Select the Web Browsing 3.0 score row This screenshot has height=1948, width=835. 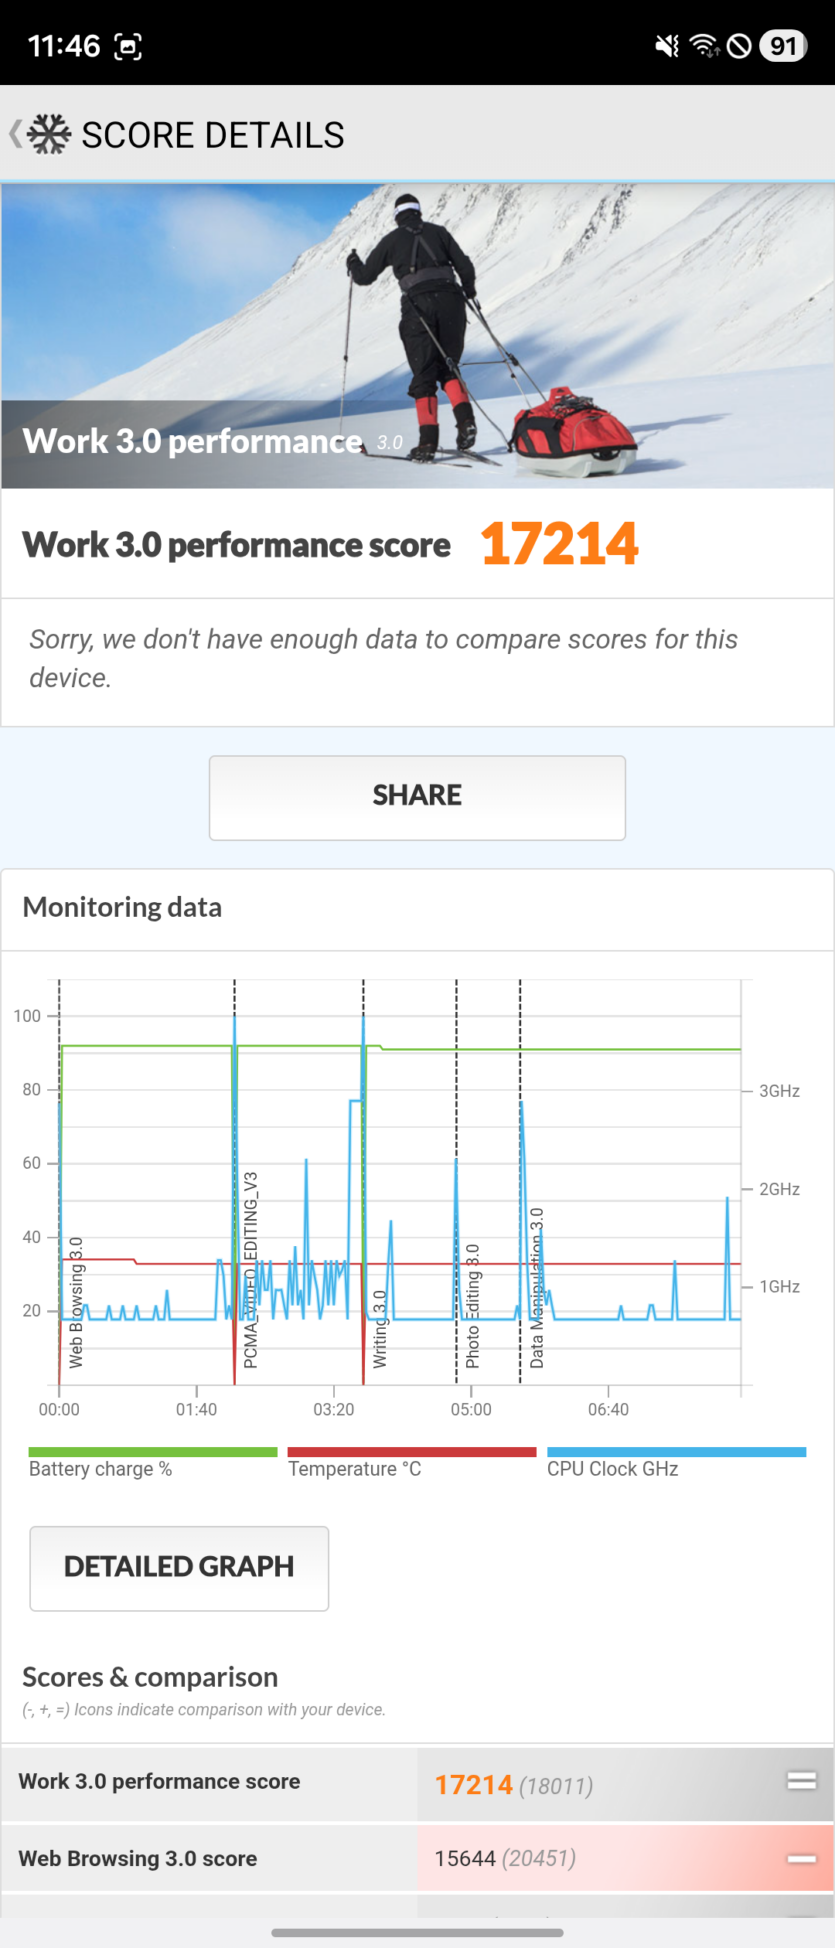point(417,1858)
